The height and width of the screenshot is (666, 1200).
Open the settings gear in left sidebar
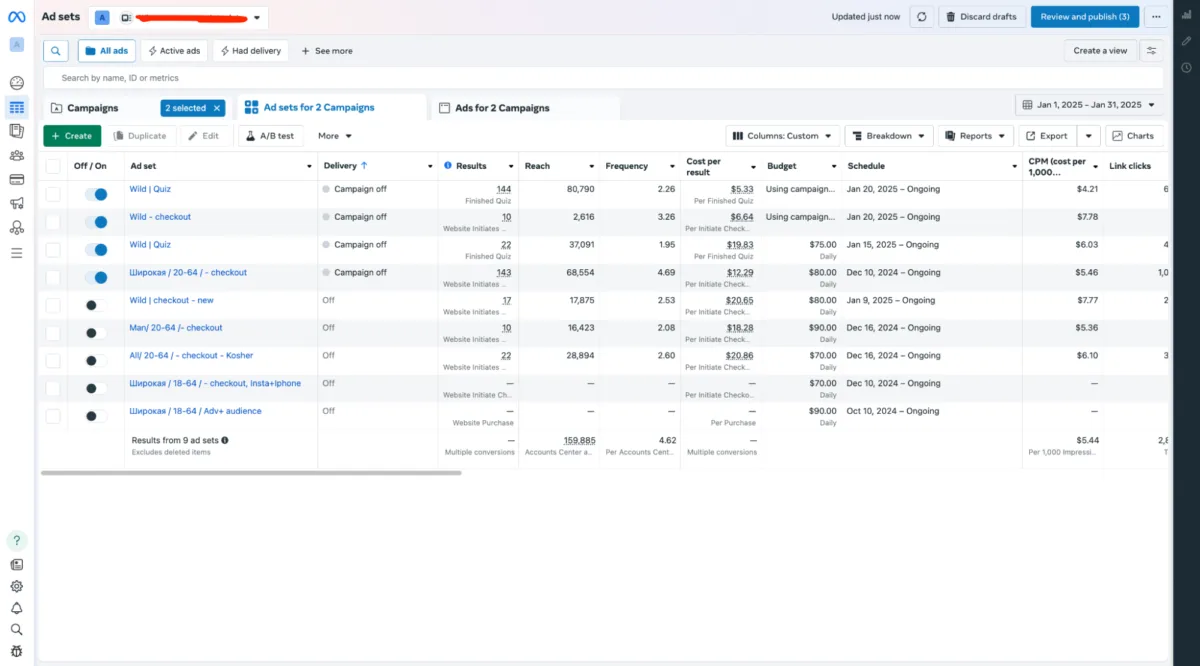point(16,587)
